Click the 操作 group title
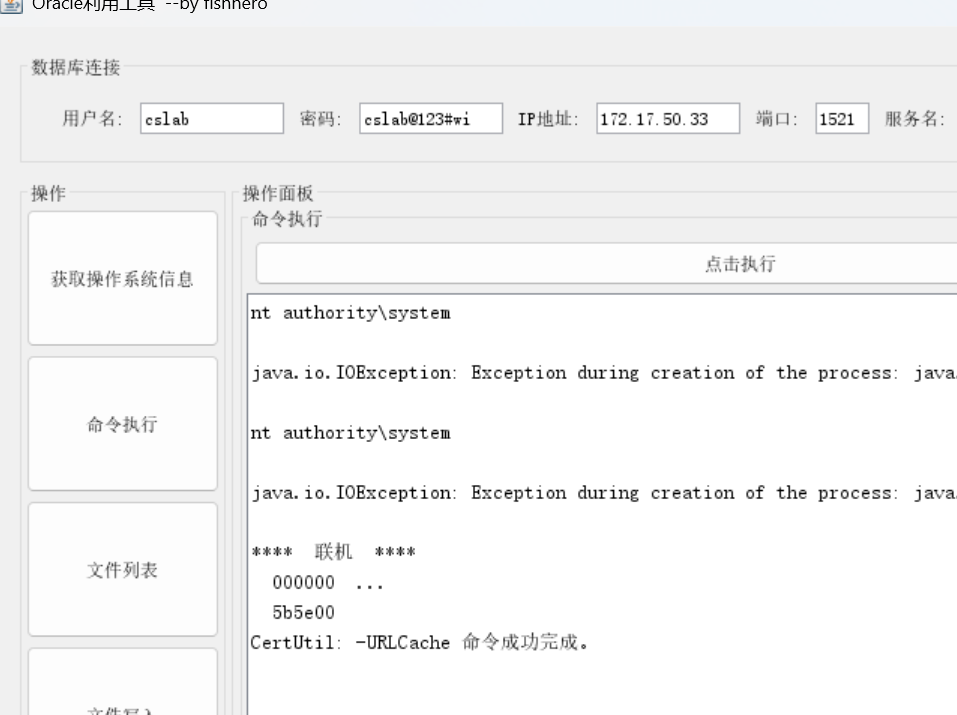 pyautogui.click(x=48, y=194)
